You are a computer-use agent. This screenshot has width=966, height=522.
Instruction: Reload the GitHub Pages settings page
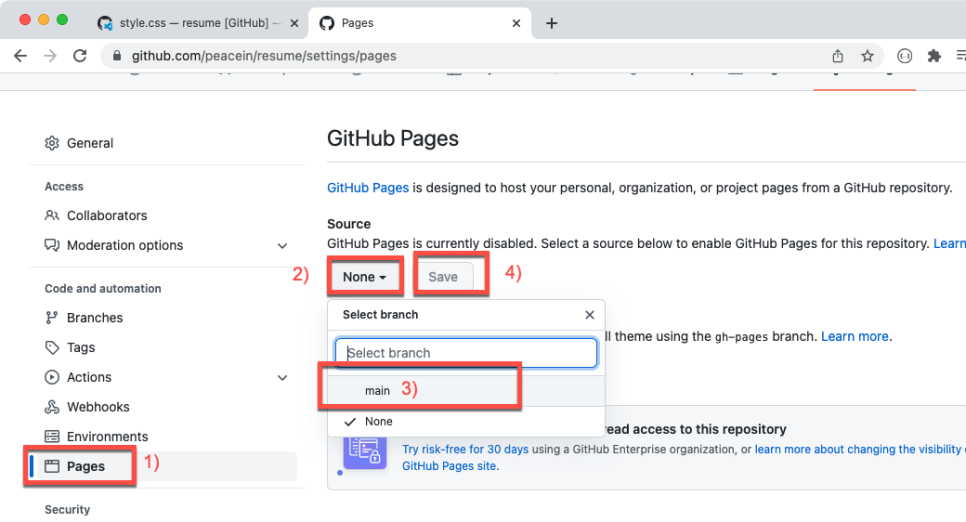80,56
